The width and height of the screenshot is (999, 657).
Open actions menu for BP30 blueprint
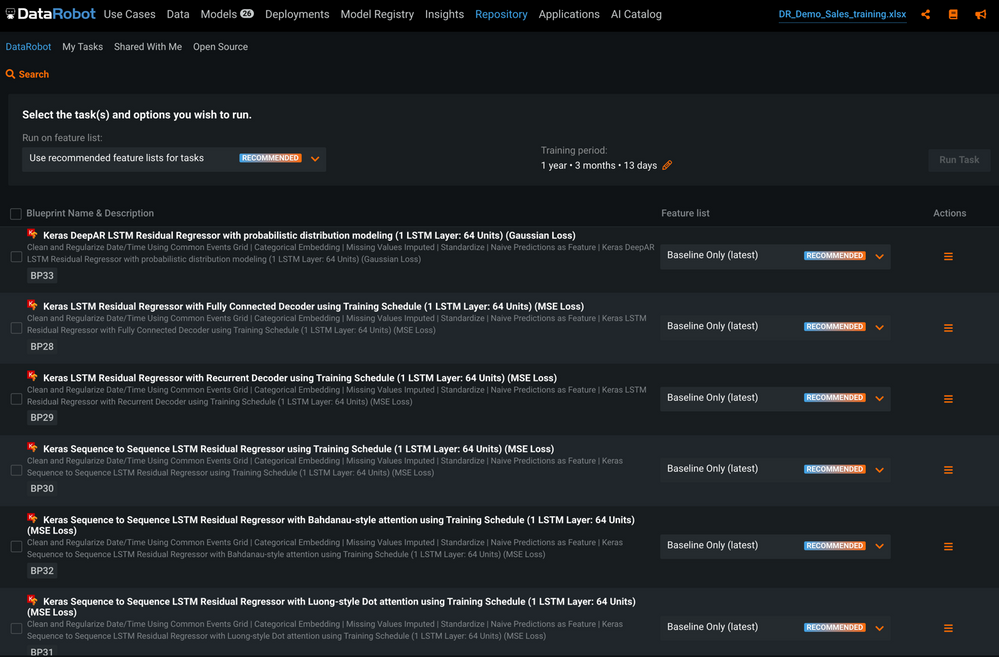click(948, 470)
